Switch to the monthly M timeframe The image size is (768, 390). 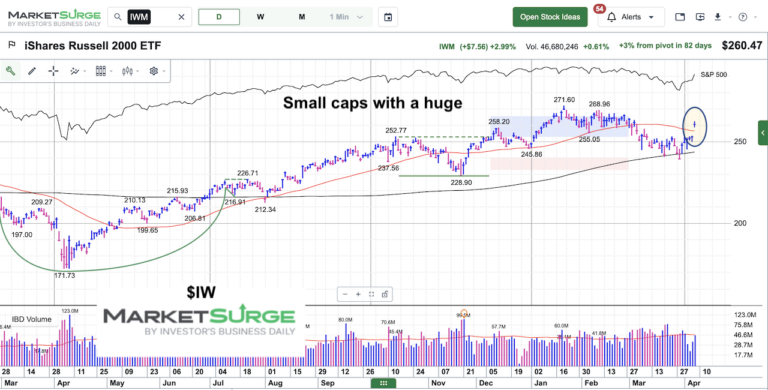pyautogui.click(x=302, y=17)
